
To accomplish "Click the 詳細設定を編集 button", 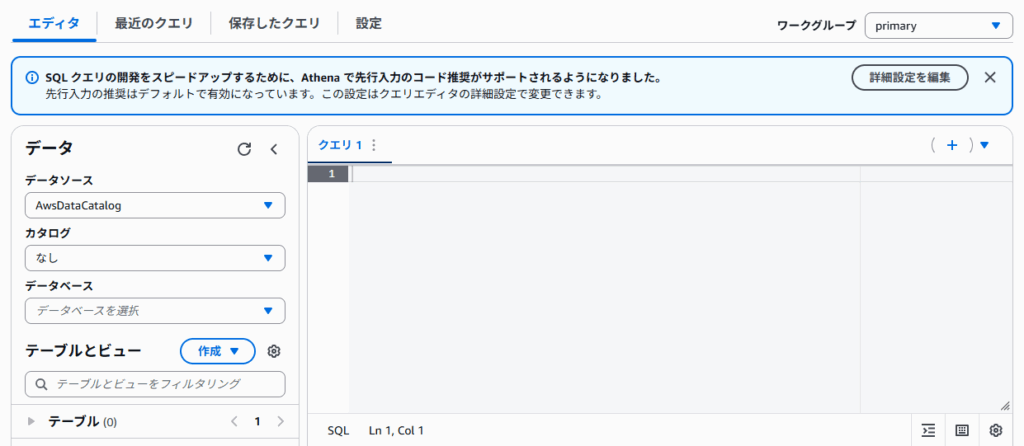I will 909,77.
